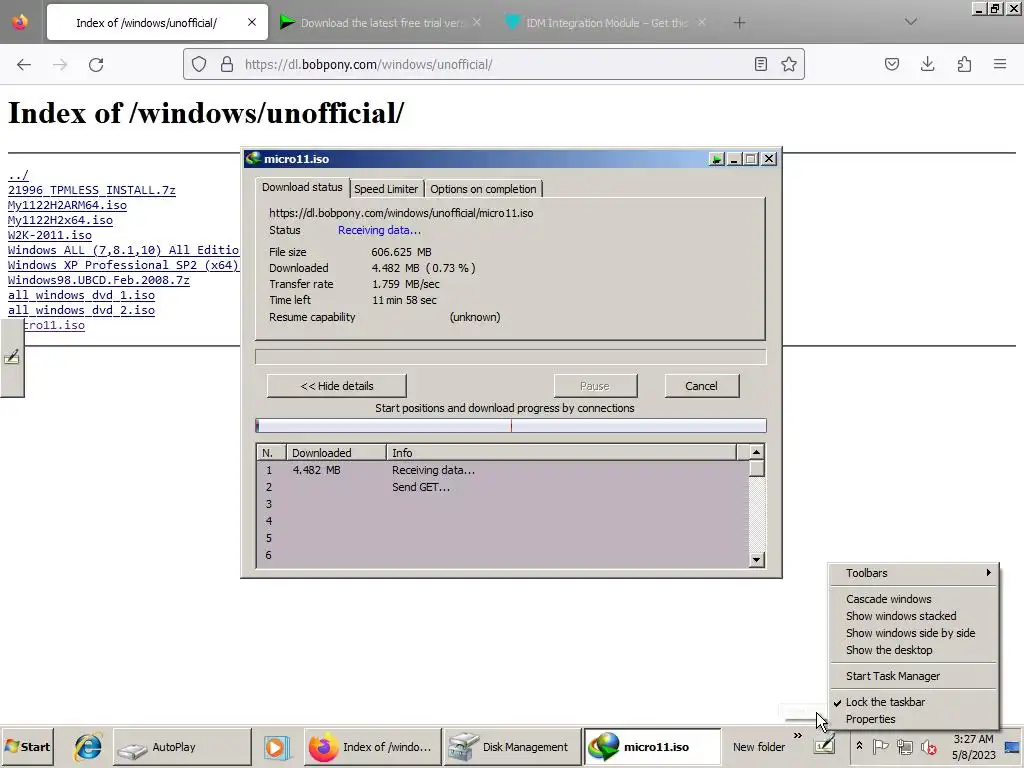Toggle reader view icon in address bar
This screenshot has height=768, width=1024.
click(761, 64)
